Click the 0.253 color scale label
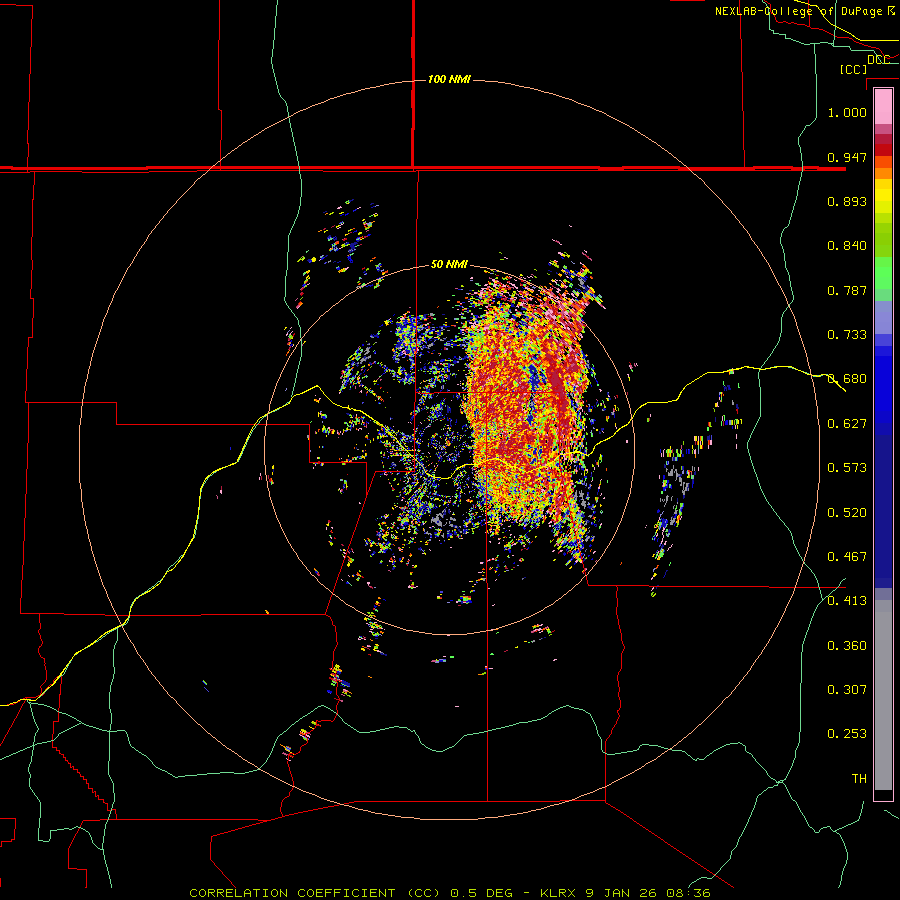 [x=847, y=734]
